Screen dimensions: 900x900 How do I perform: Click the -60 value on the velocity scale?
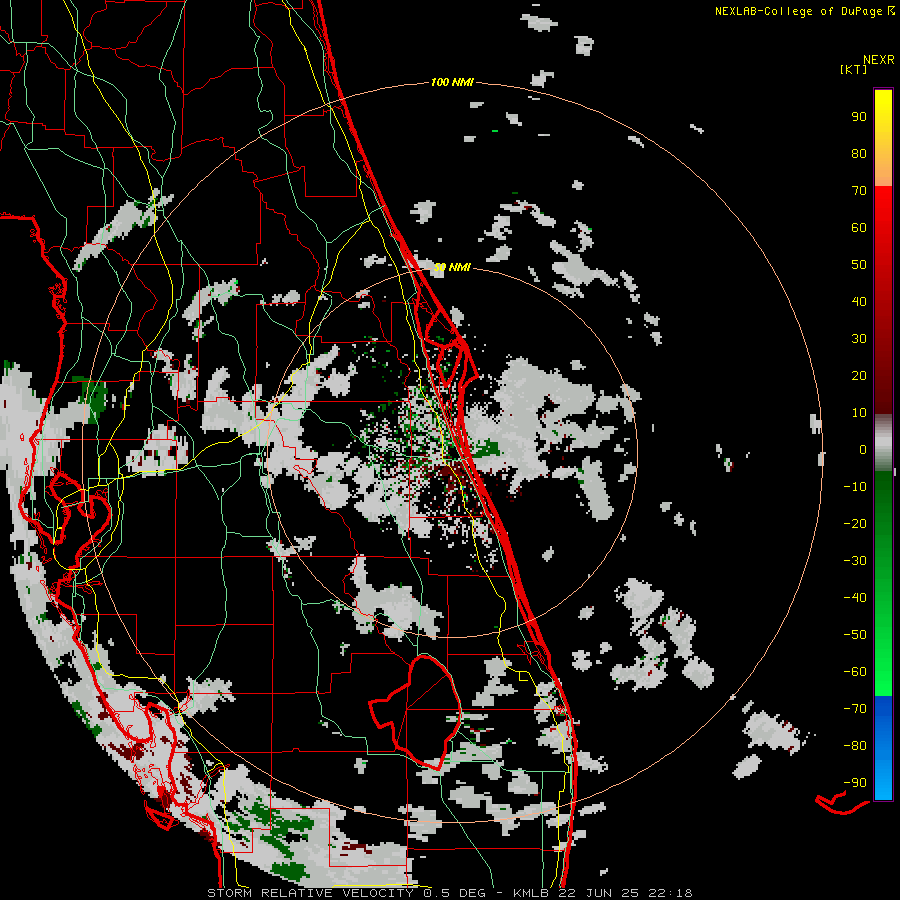pyautogui.click(x=855, y=672)
